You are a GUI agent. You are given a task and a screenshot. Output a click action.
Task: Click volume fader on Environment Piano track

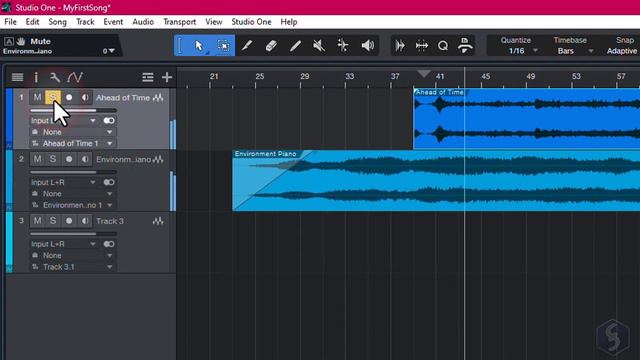pyautogui.click(x=73, y=172)
